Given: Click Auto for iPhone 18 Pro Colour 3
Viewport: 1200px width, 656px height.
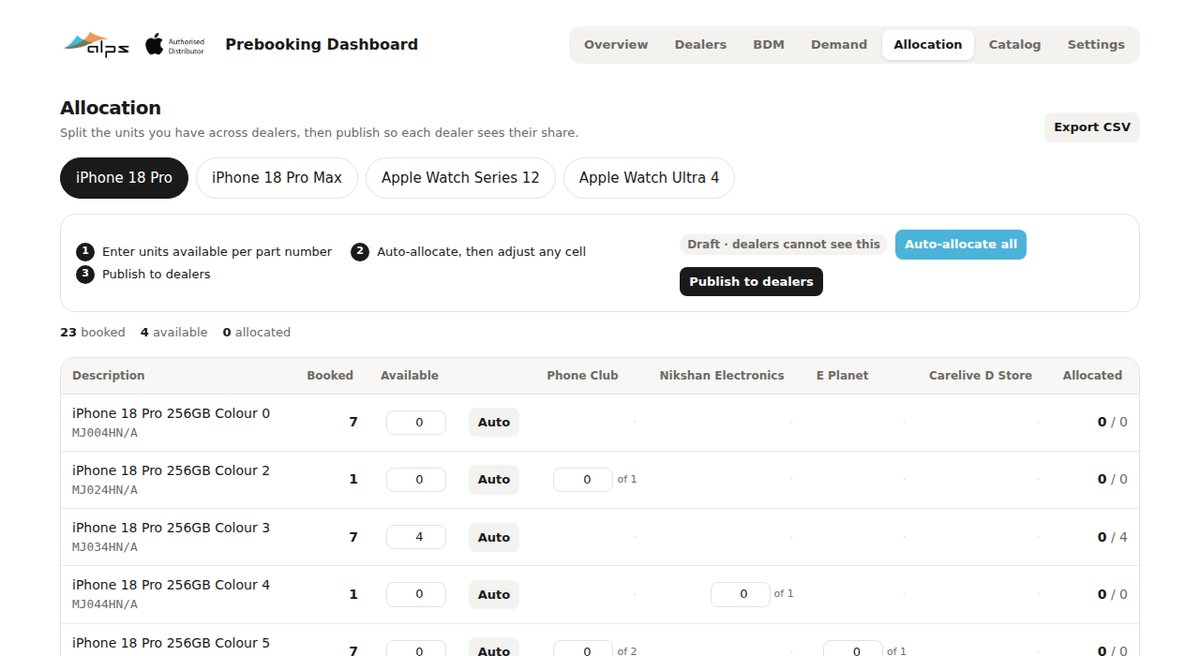Looking at the screenshot, I should 494,537.
